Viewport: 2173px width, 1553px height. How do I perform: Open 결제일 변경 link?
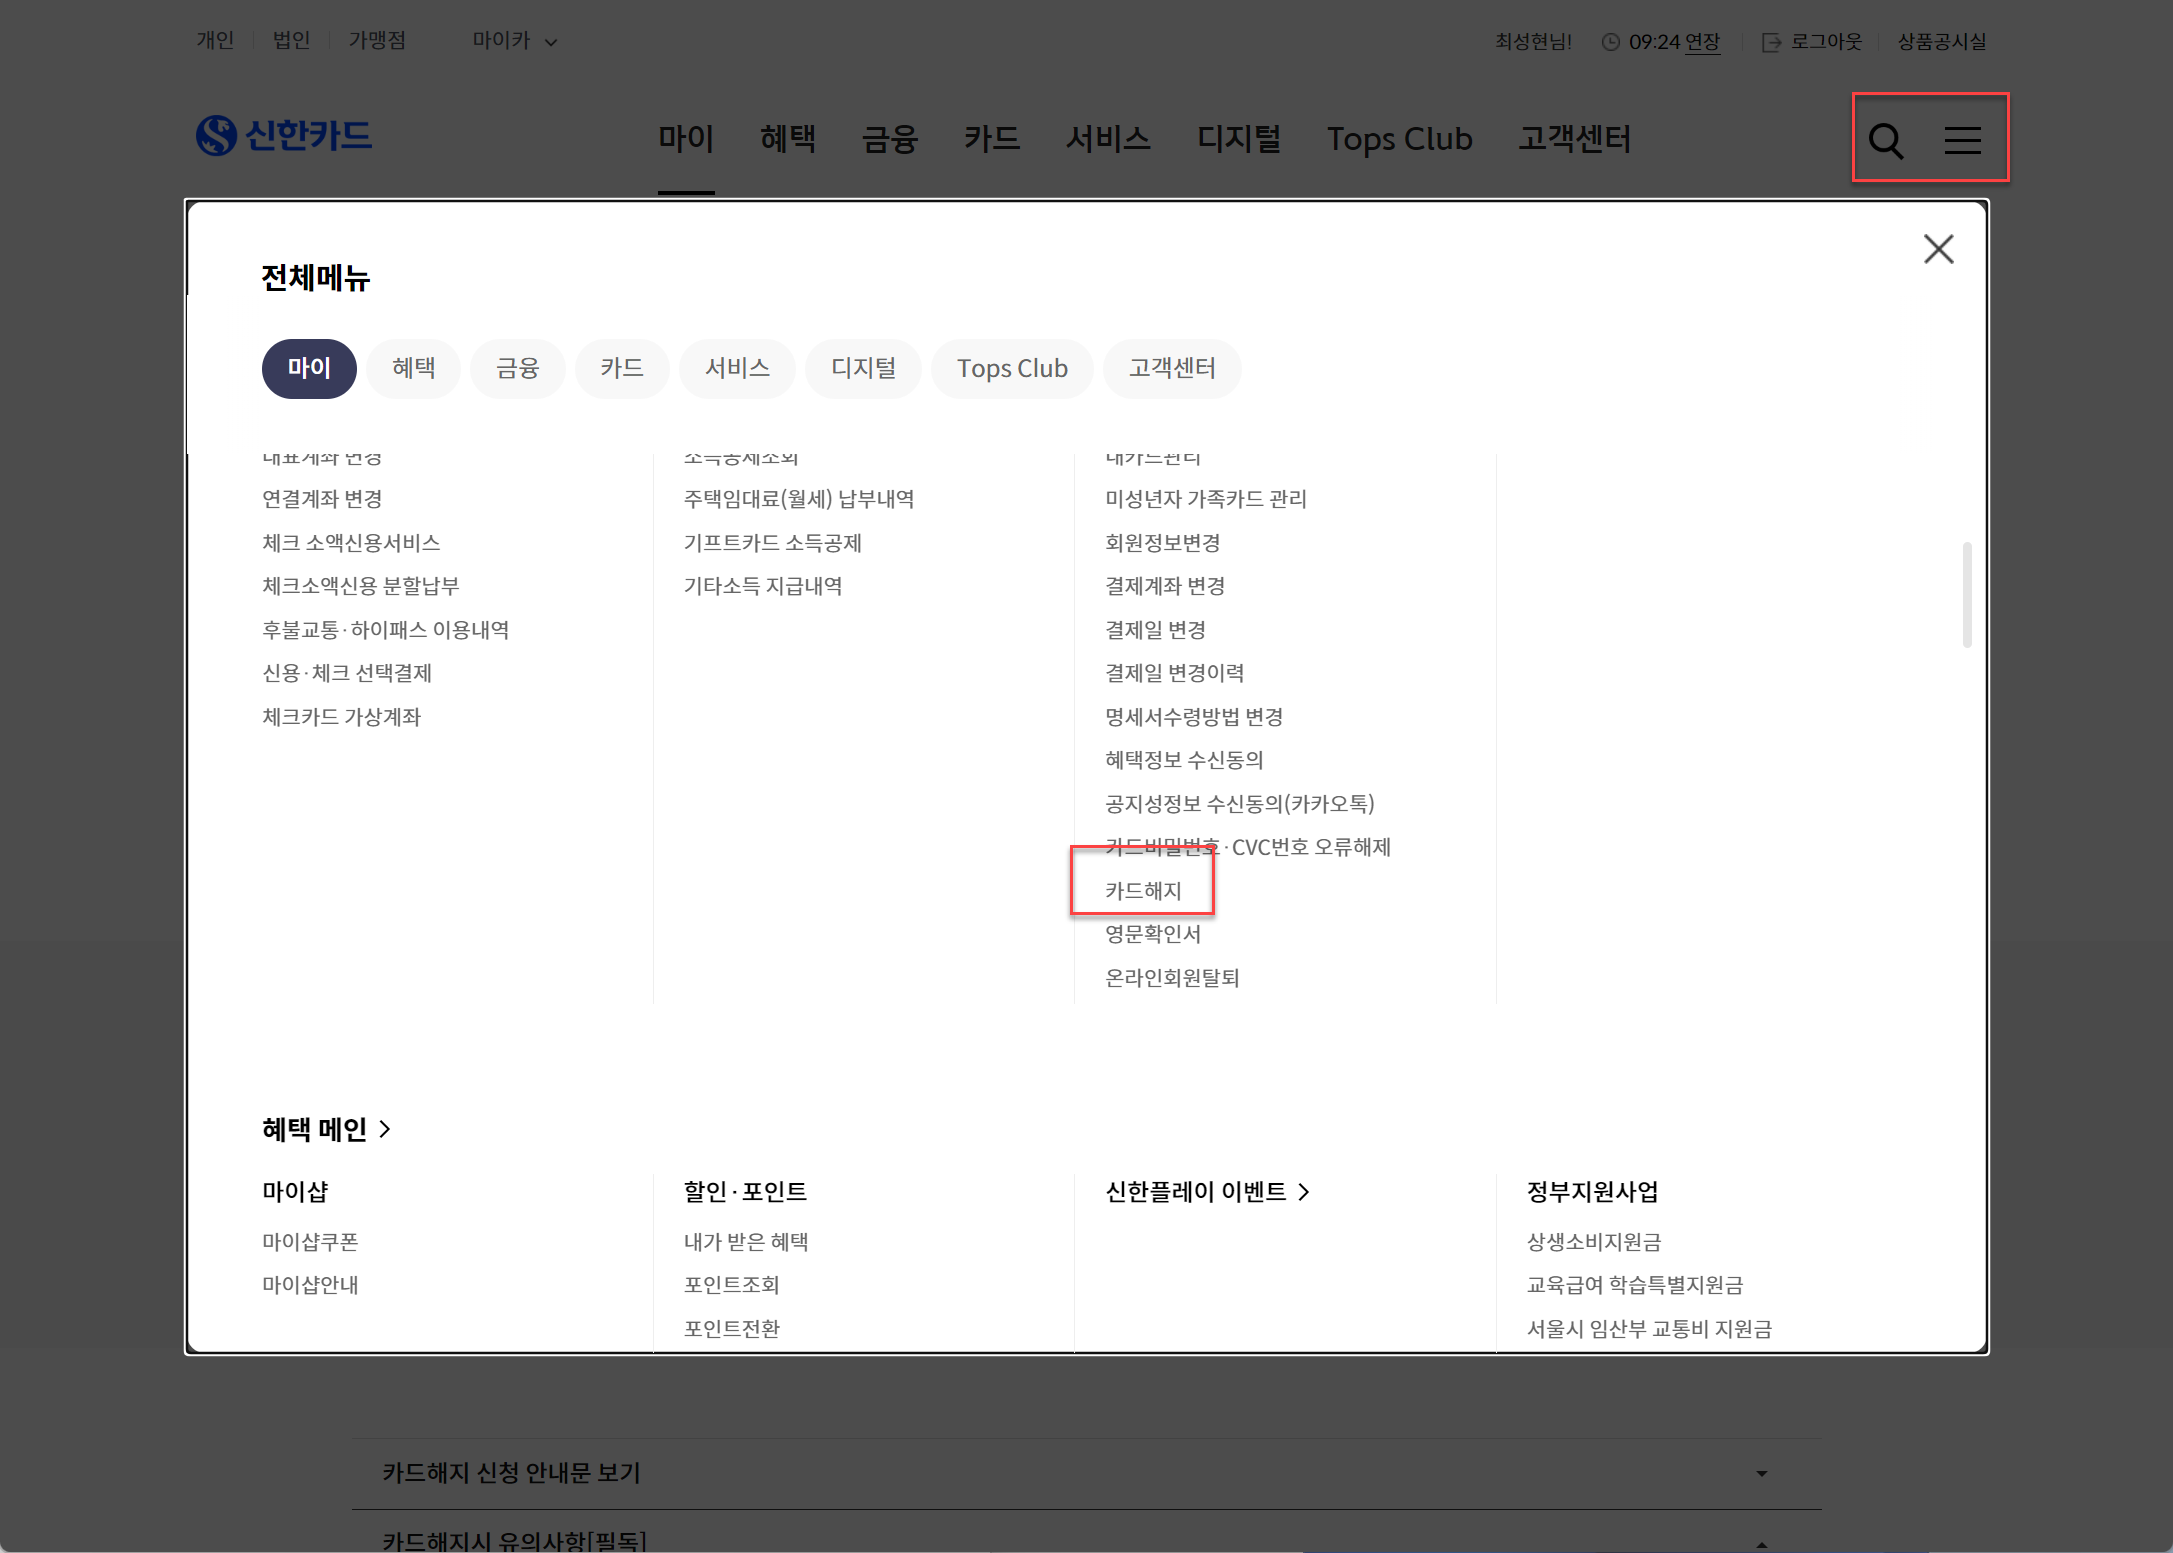point(1155,630)
